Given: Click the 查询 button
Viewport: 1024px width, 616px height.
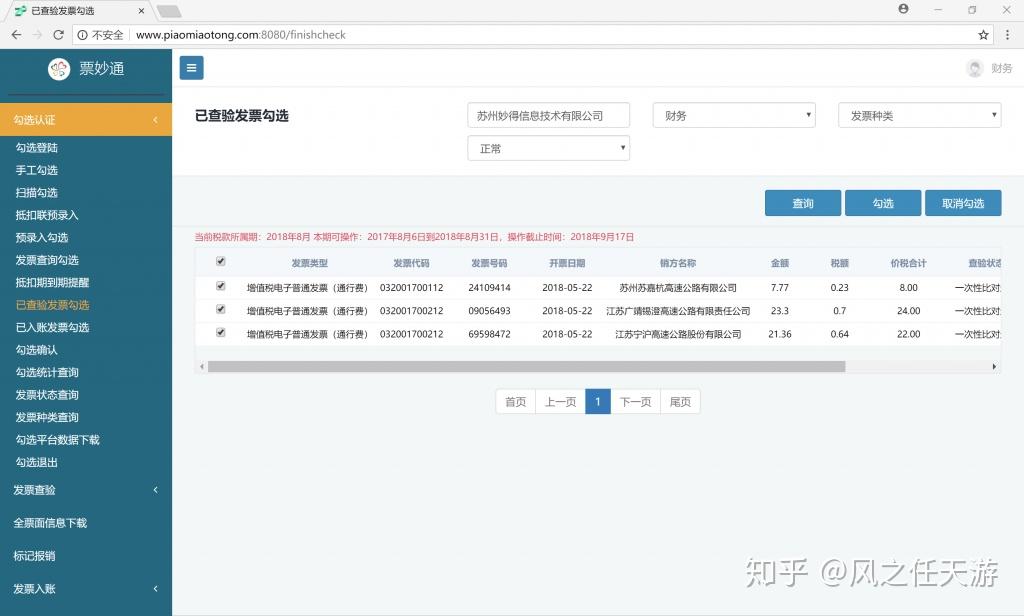Looking at the screenshot, I should click(803, 203).
